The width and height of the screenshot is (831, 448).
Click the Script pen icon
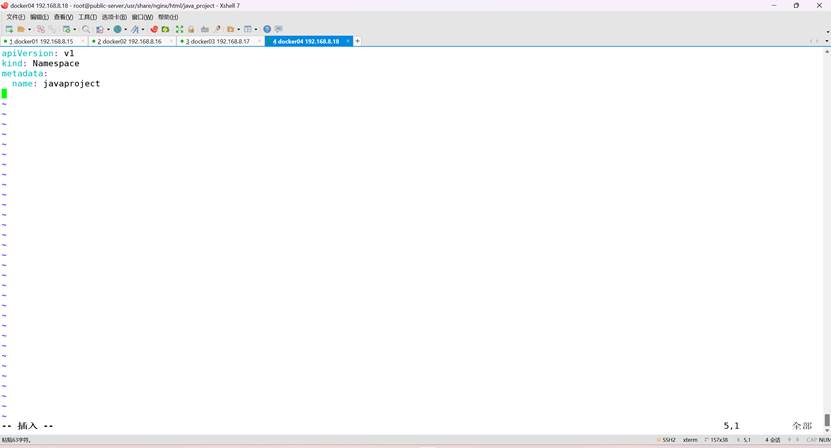218,29
